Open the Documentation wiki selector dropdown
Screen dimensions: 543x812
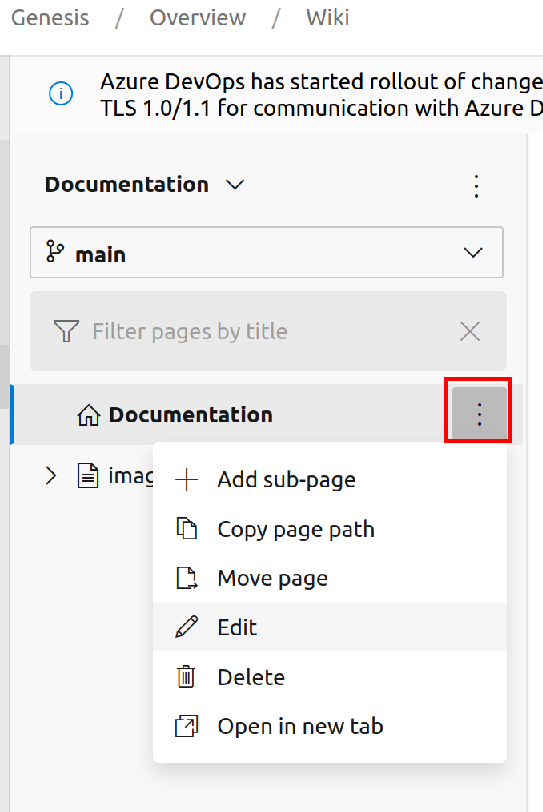[x=144, y=185]
